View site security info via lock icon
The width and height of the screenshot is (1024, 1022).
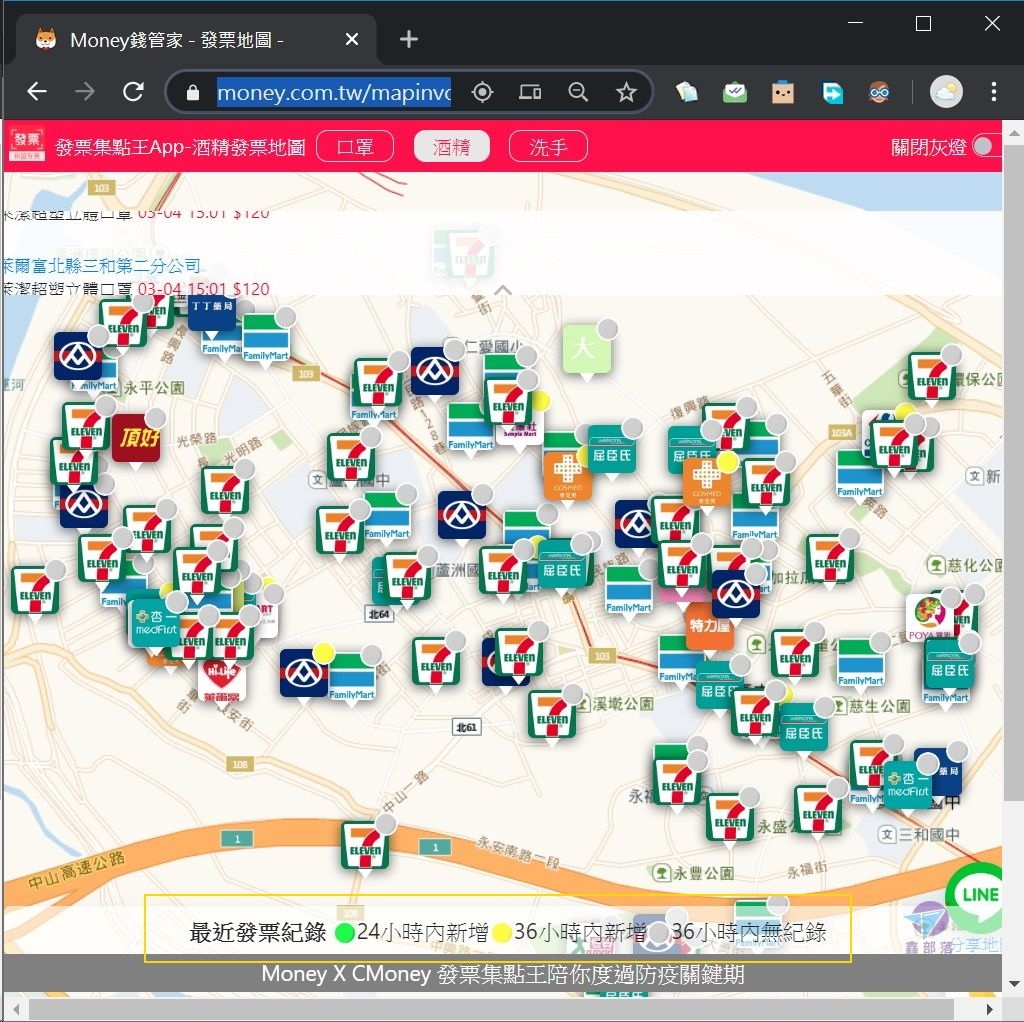coord(193,93)
